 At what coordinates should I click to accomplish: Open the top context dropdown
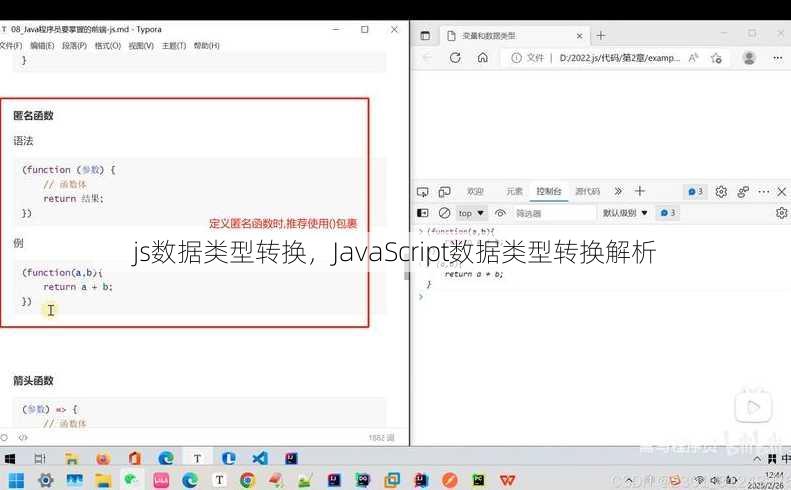tap(471, 213)
